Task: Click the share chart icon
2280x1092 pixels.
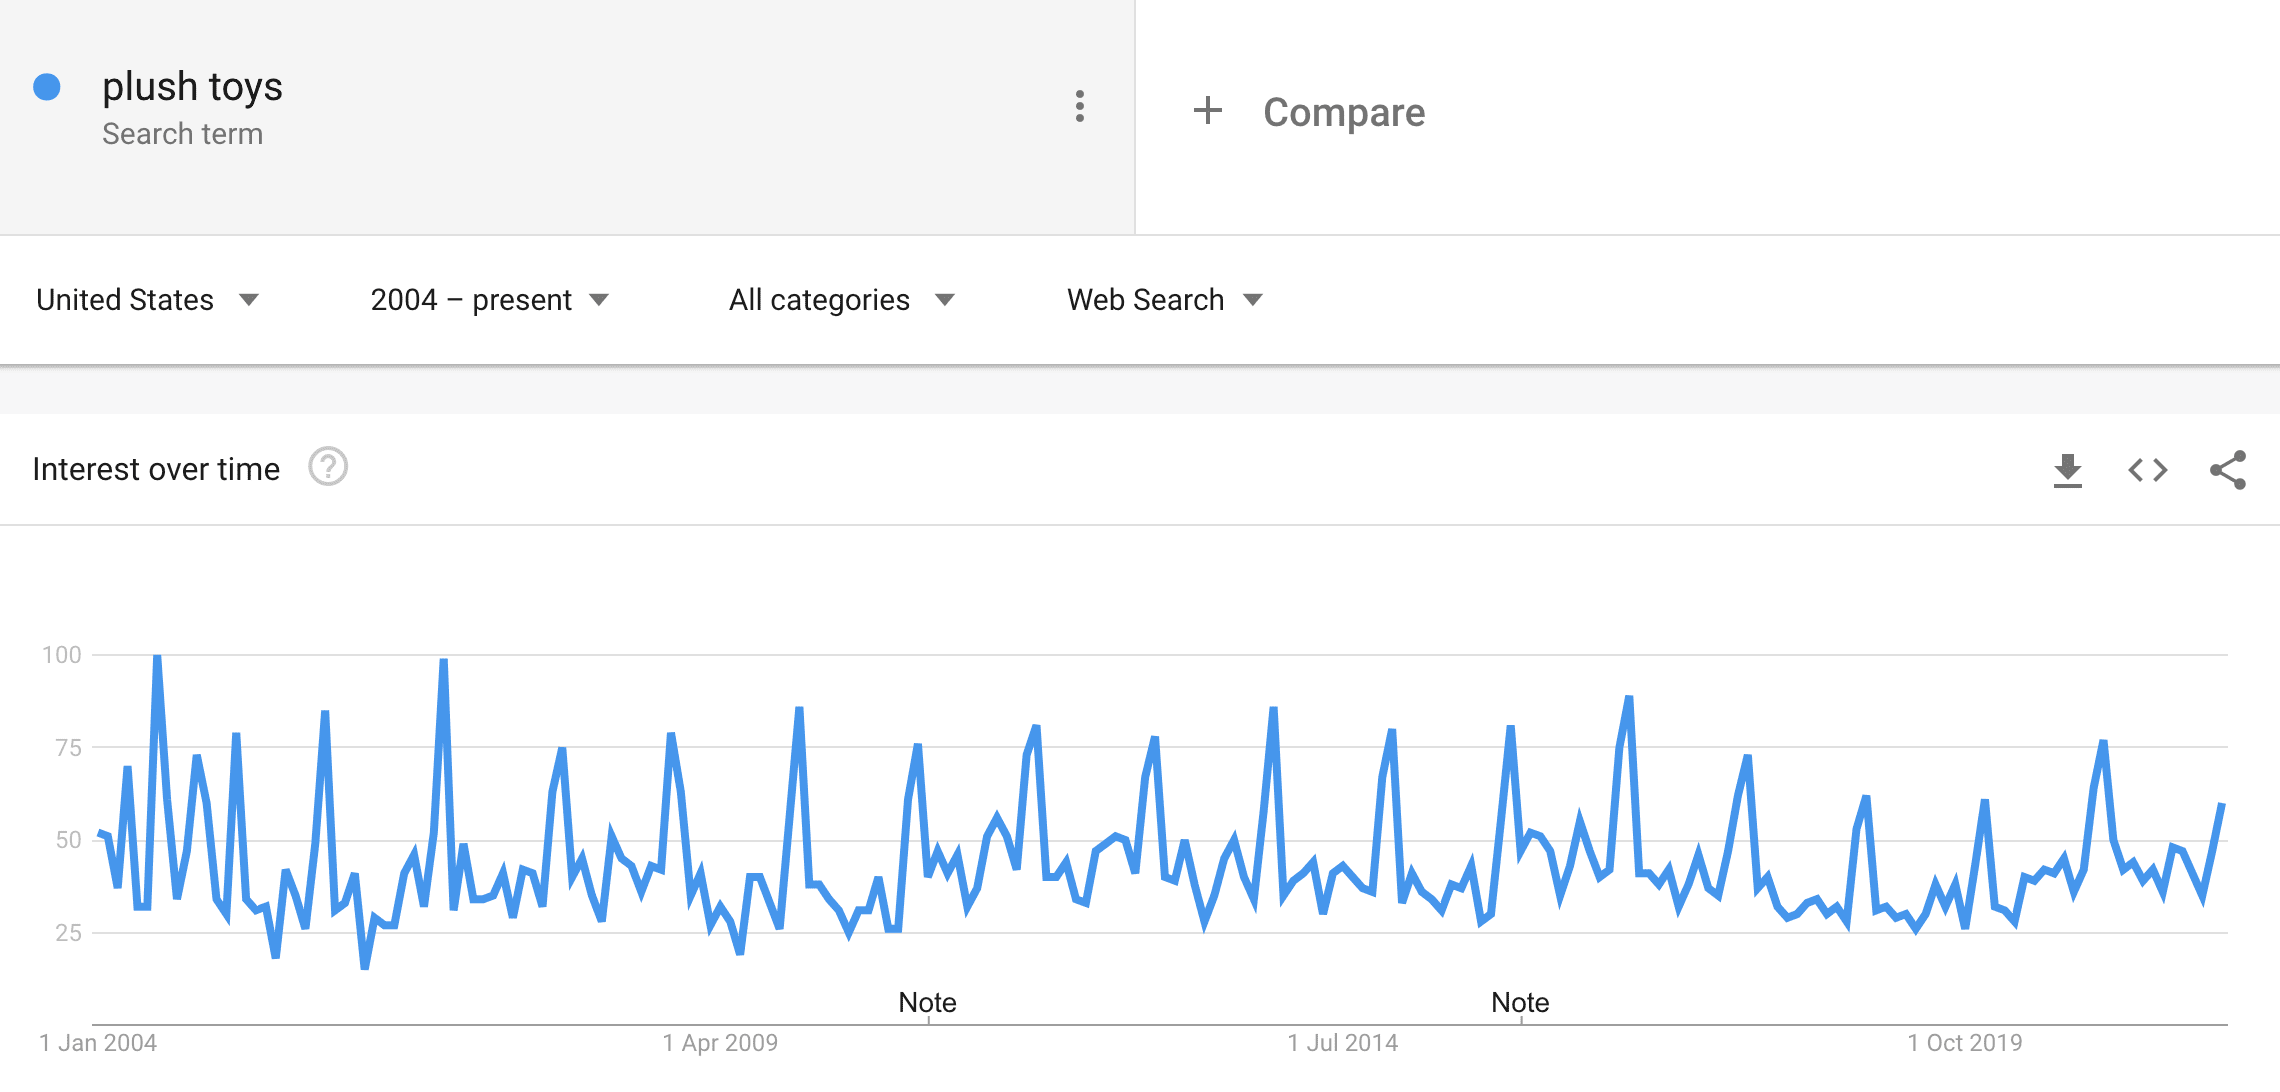Action: click(2227, 470)
